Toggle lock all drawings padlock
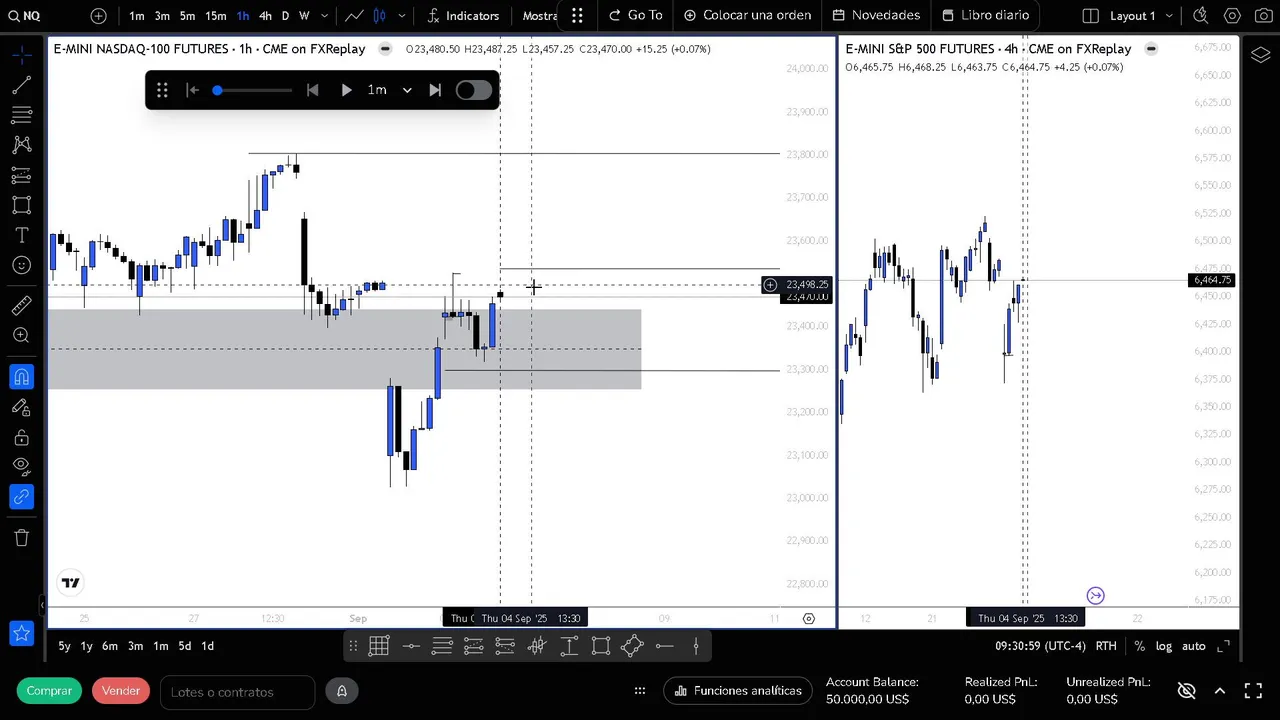The height and width of the screenshot is (720, 1280). (21, 437)
